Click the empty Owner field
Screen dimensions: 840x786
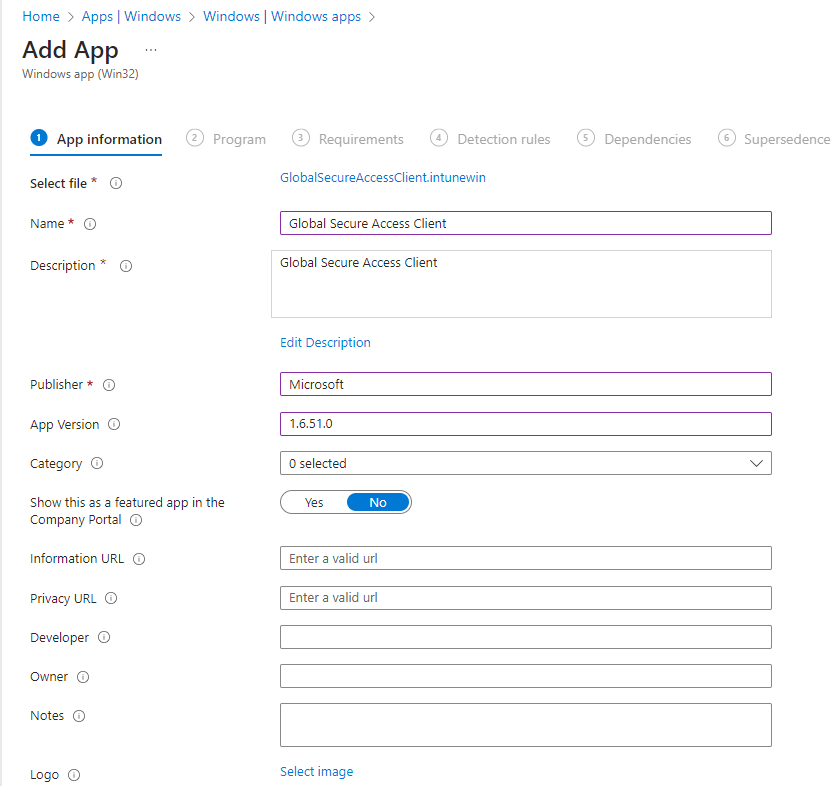(x=526, y=676)
